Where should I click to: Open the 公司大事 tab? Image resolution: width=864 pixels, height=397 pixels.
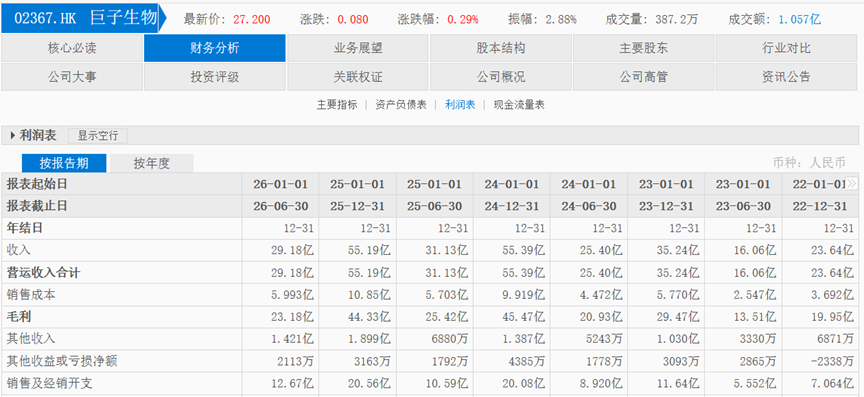72,77
